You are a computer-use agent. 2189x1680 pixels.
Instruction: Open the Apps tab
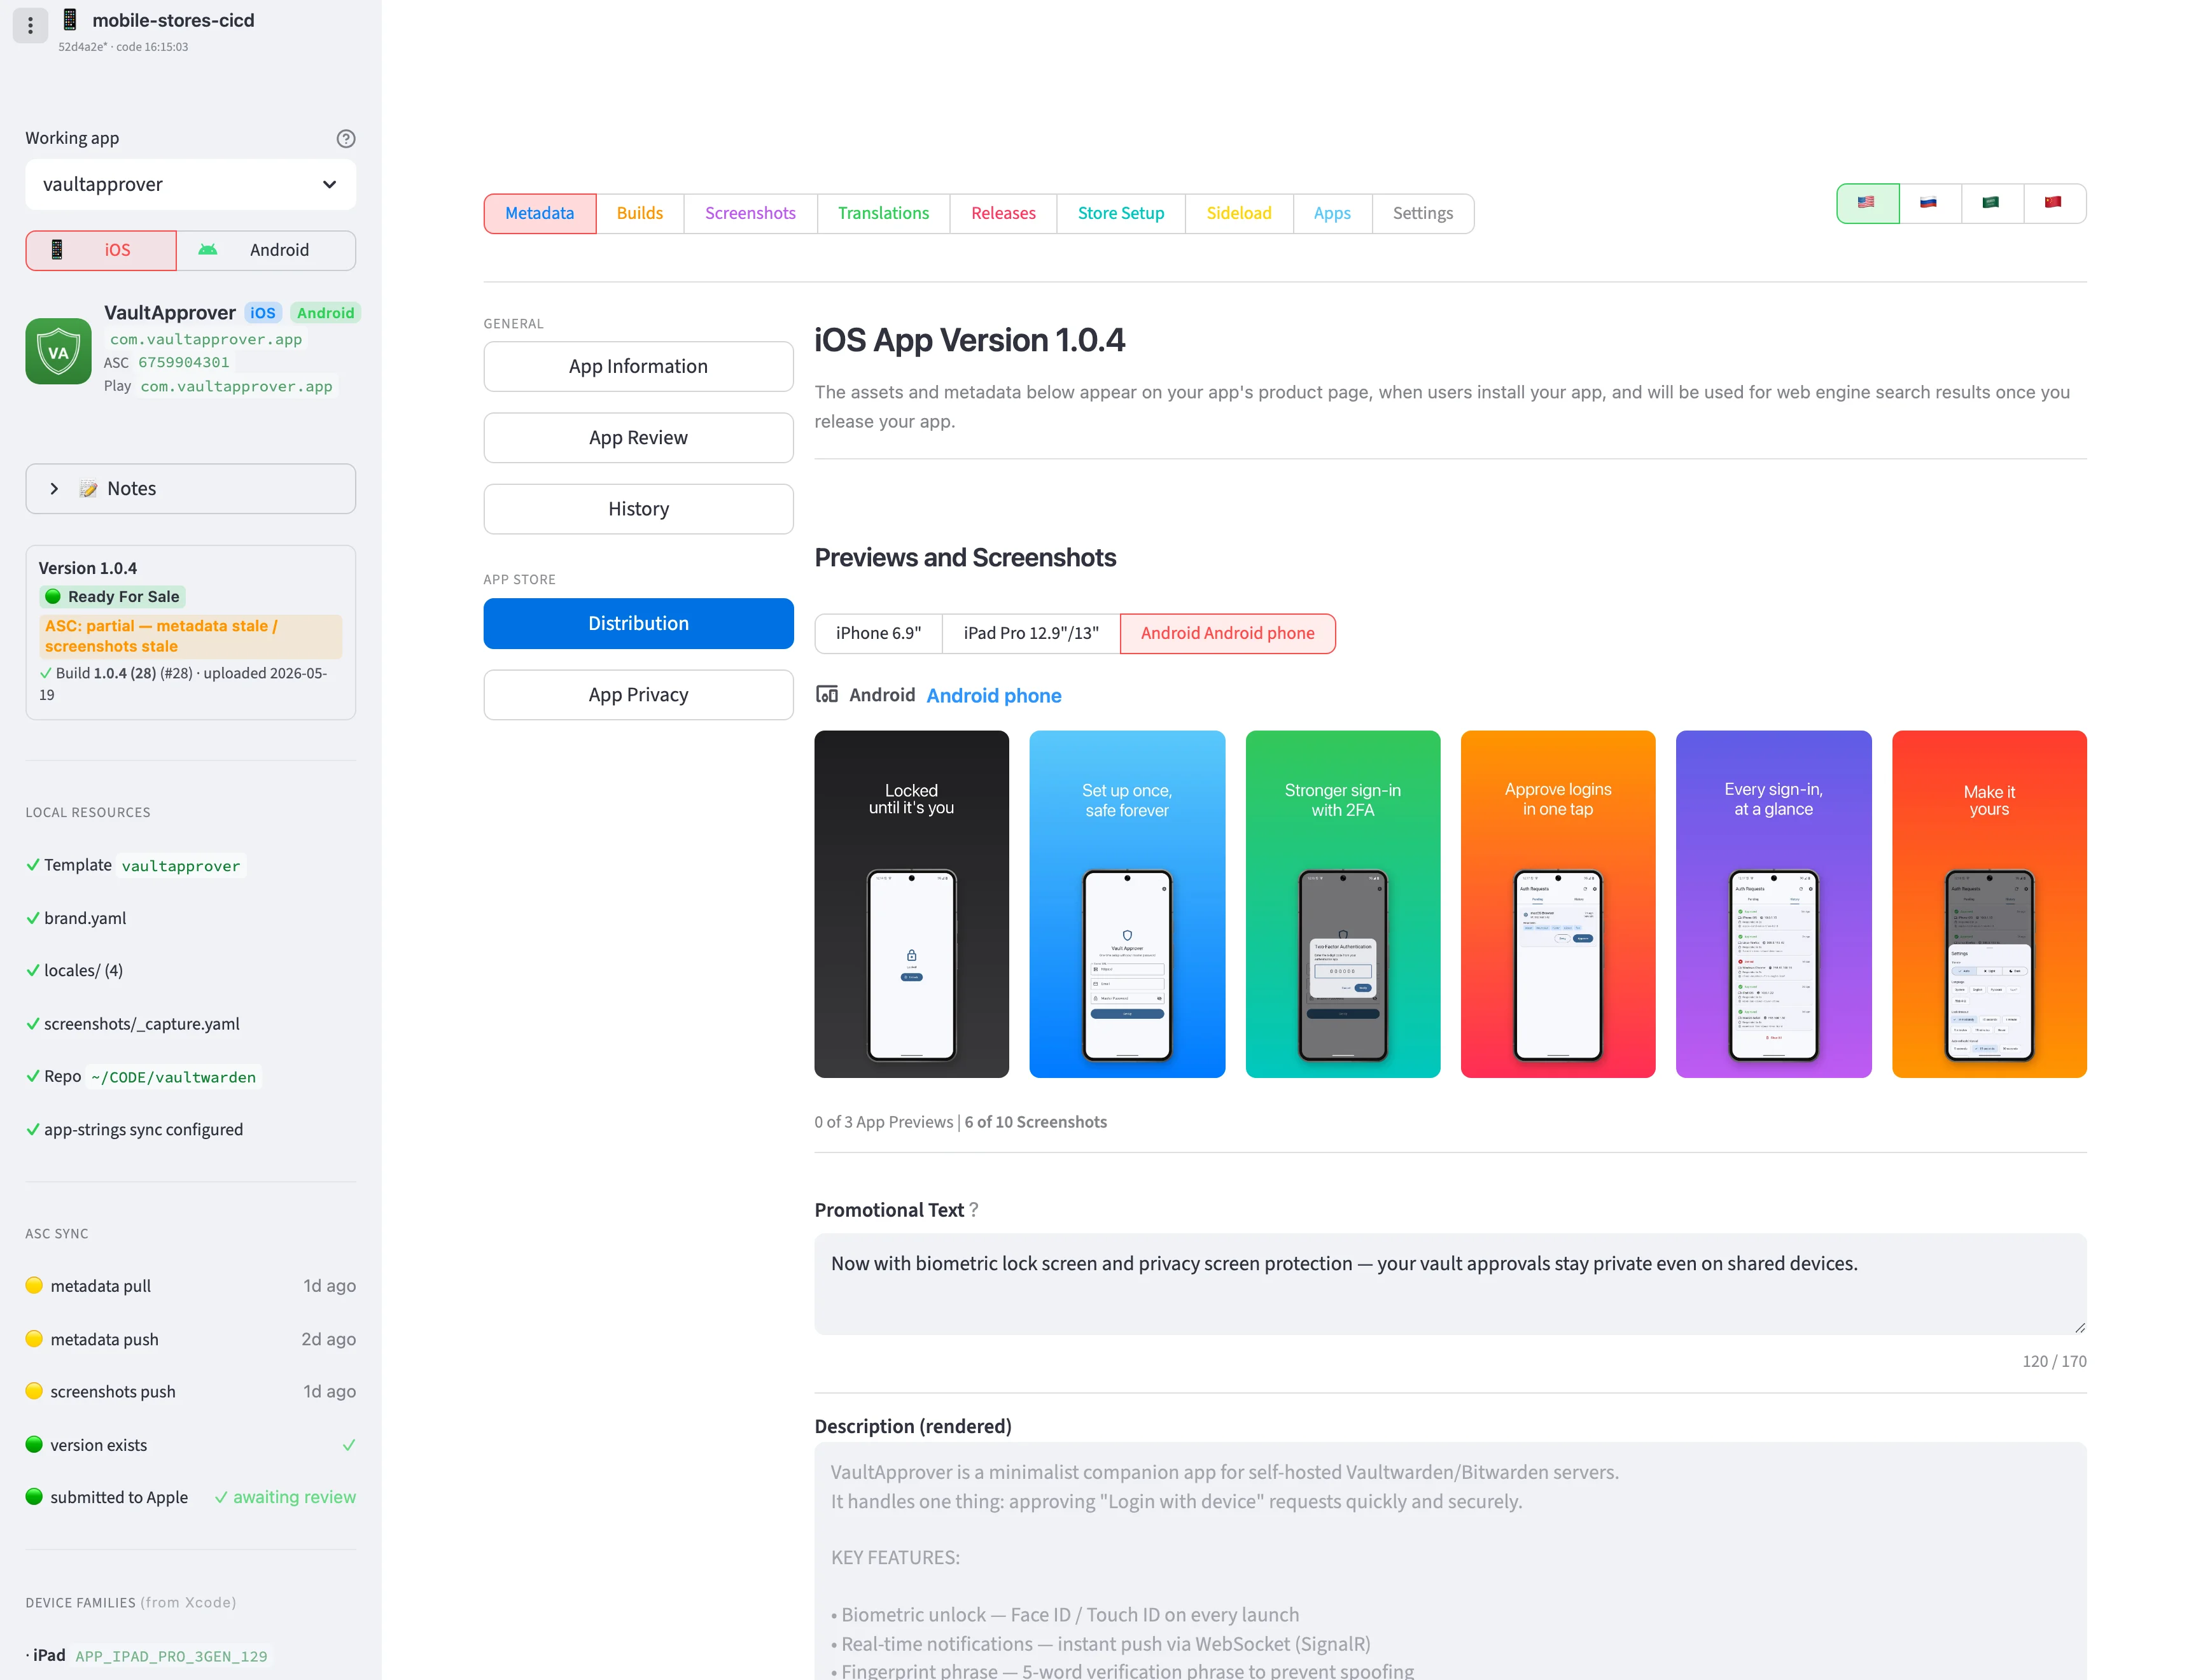[1332, 213]
